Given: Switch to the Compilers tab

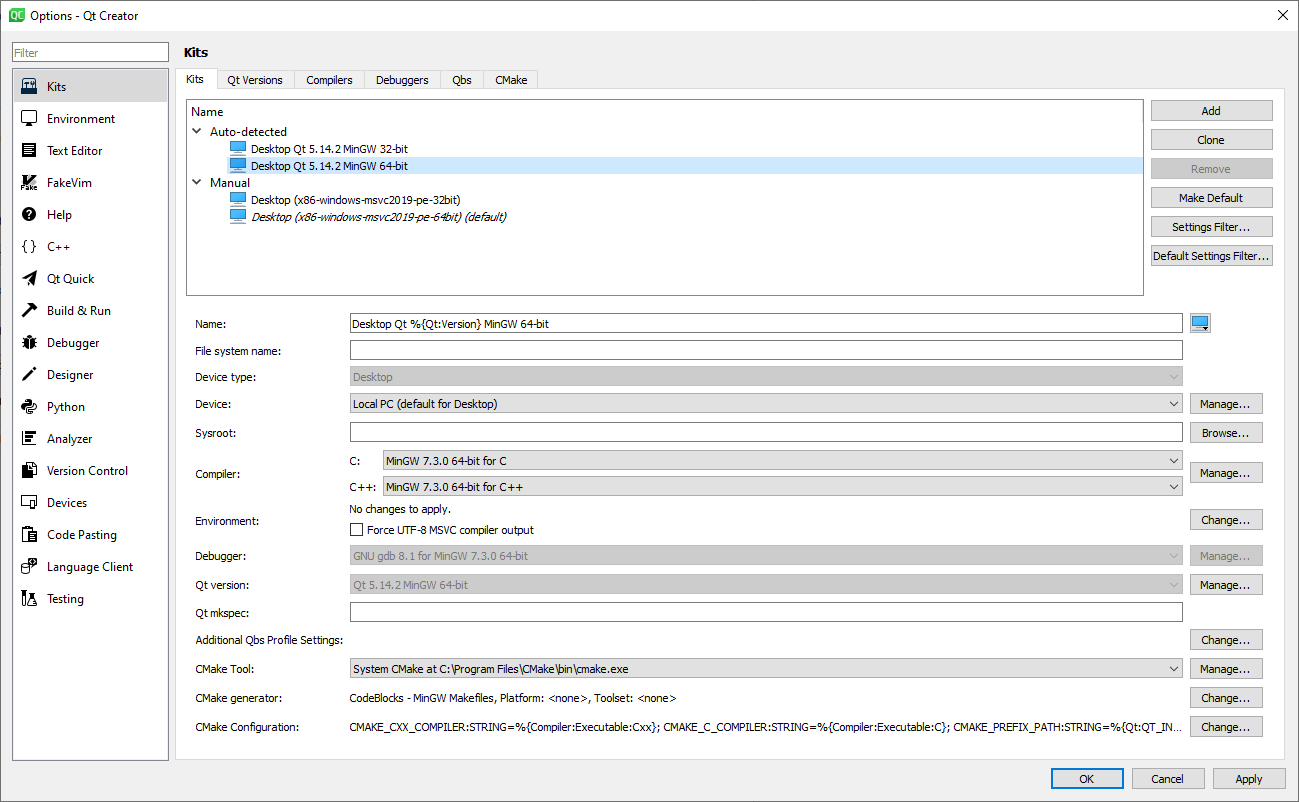Looking at the screenshot, I should [329, 80].
